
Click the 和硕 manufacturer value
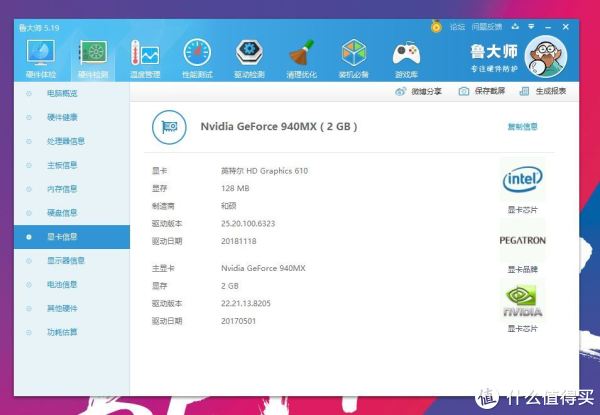pyautogui.click(x=228, y=206)
